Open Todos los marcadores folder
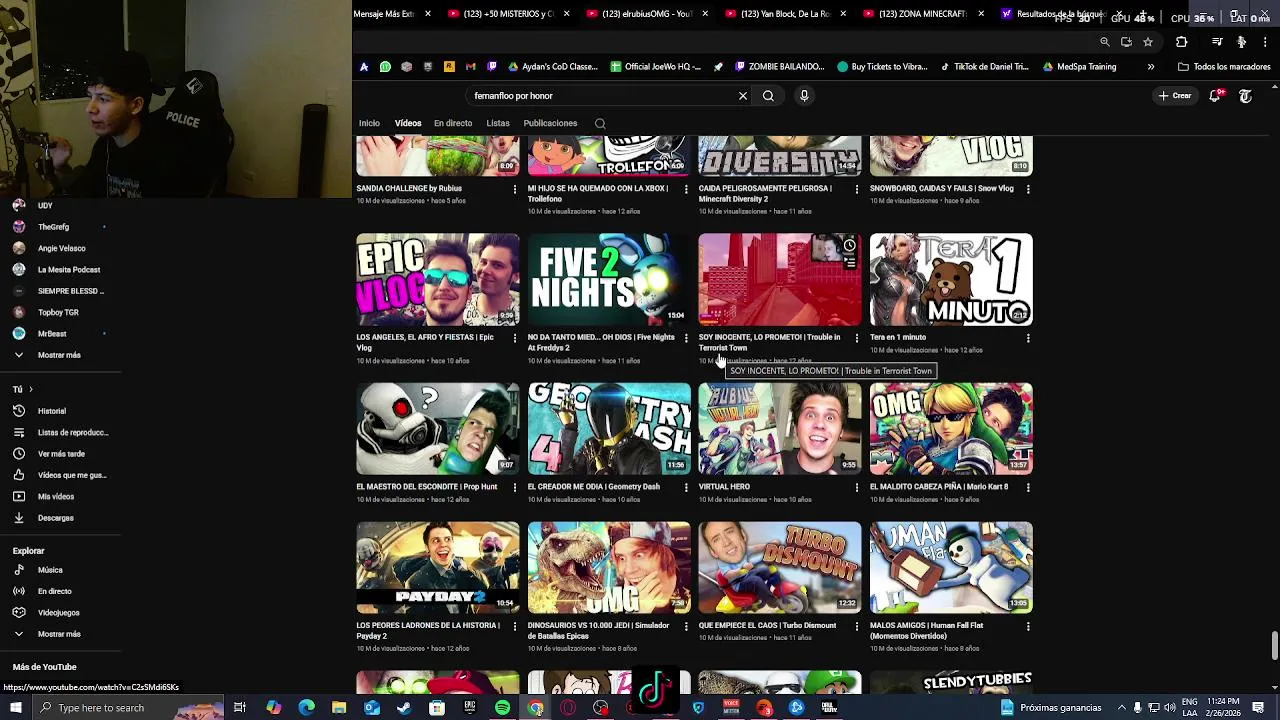 (1224, 67)
